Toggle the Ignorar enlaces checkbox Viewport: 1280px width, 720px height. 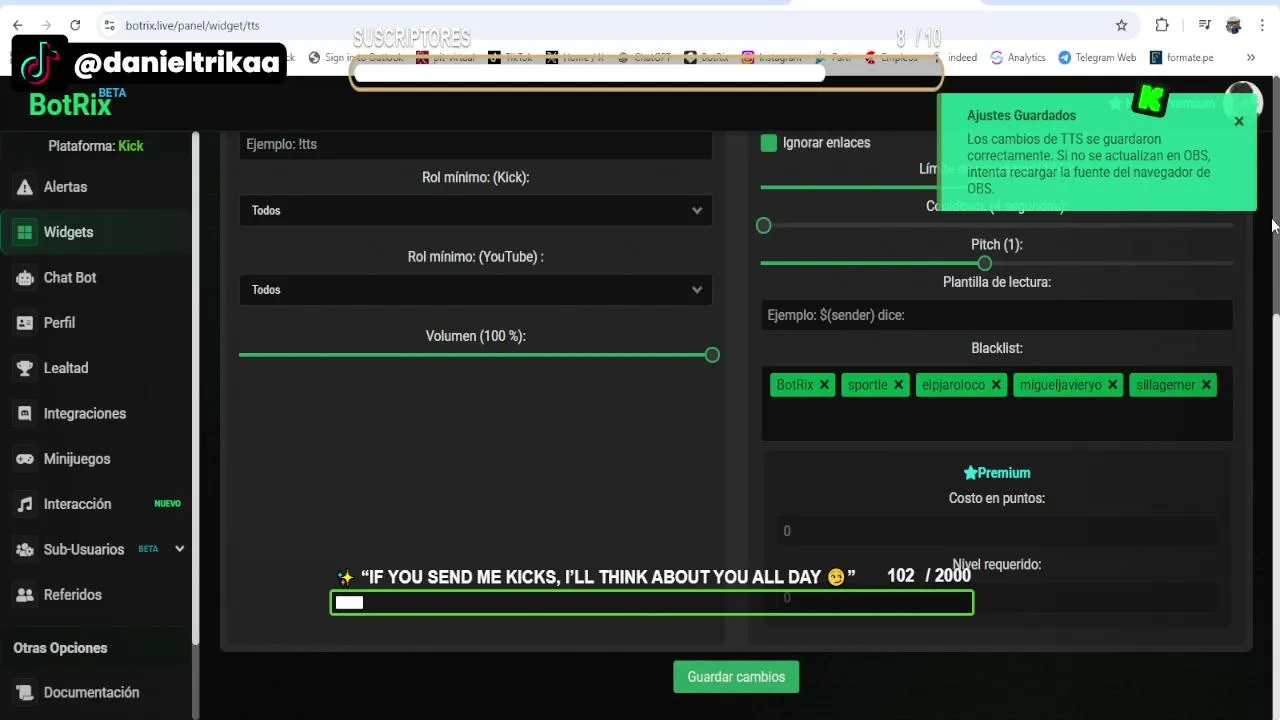tap(768, 143)
